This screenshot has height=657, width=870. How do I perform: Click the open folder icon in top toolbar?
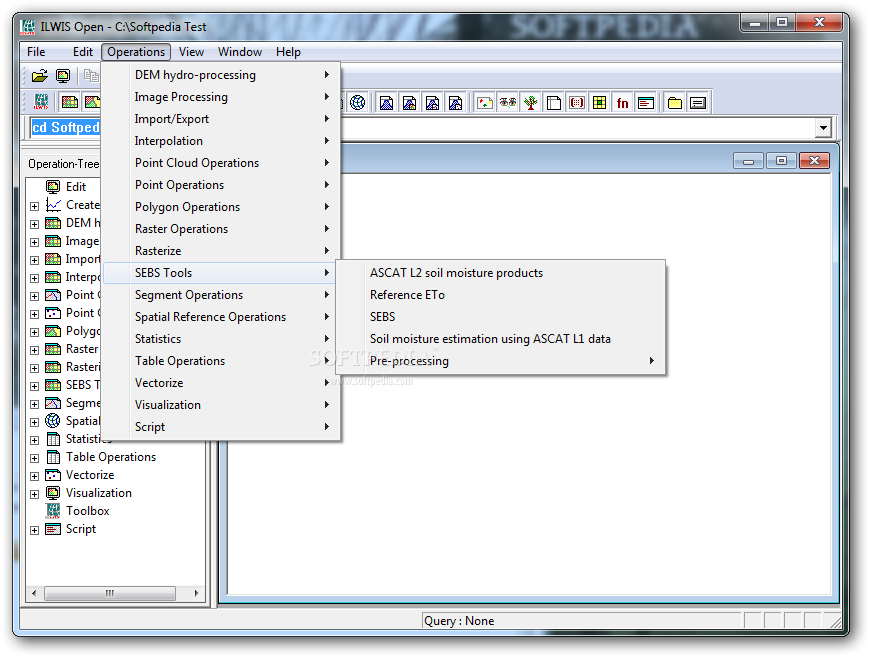tap(39, 75)
